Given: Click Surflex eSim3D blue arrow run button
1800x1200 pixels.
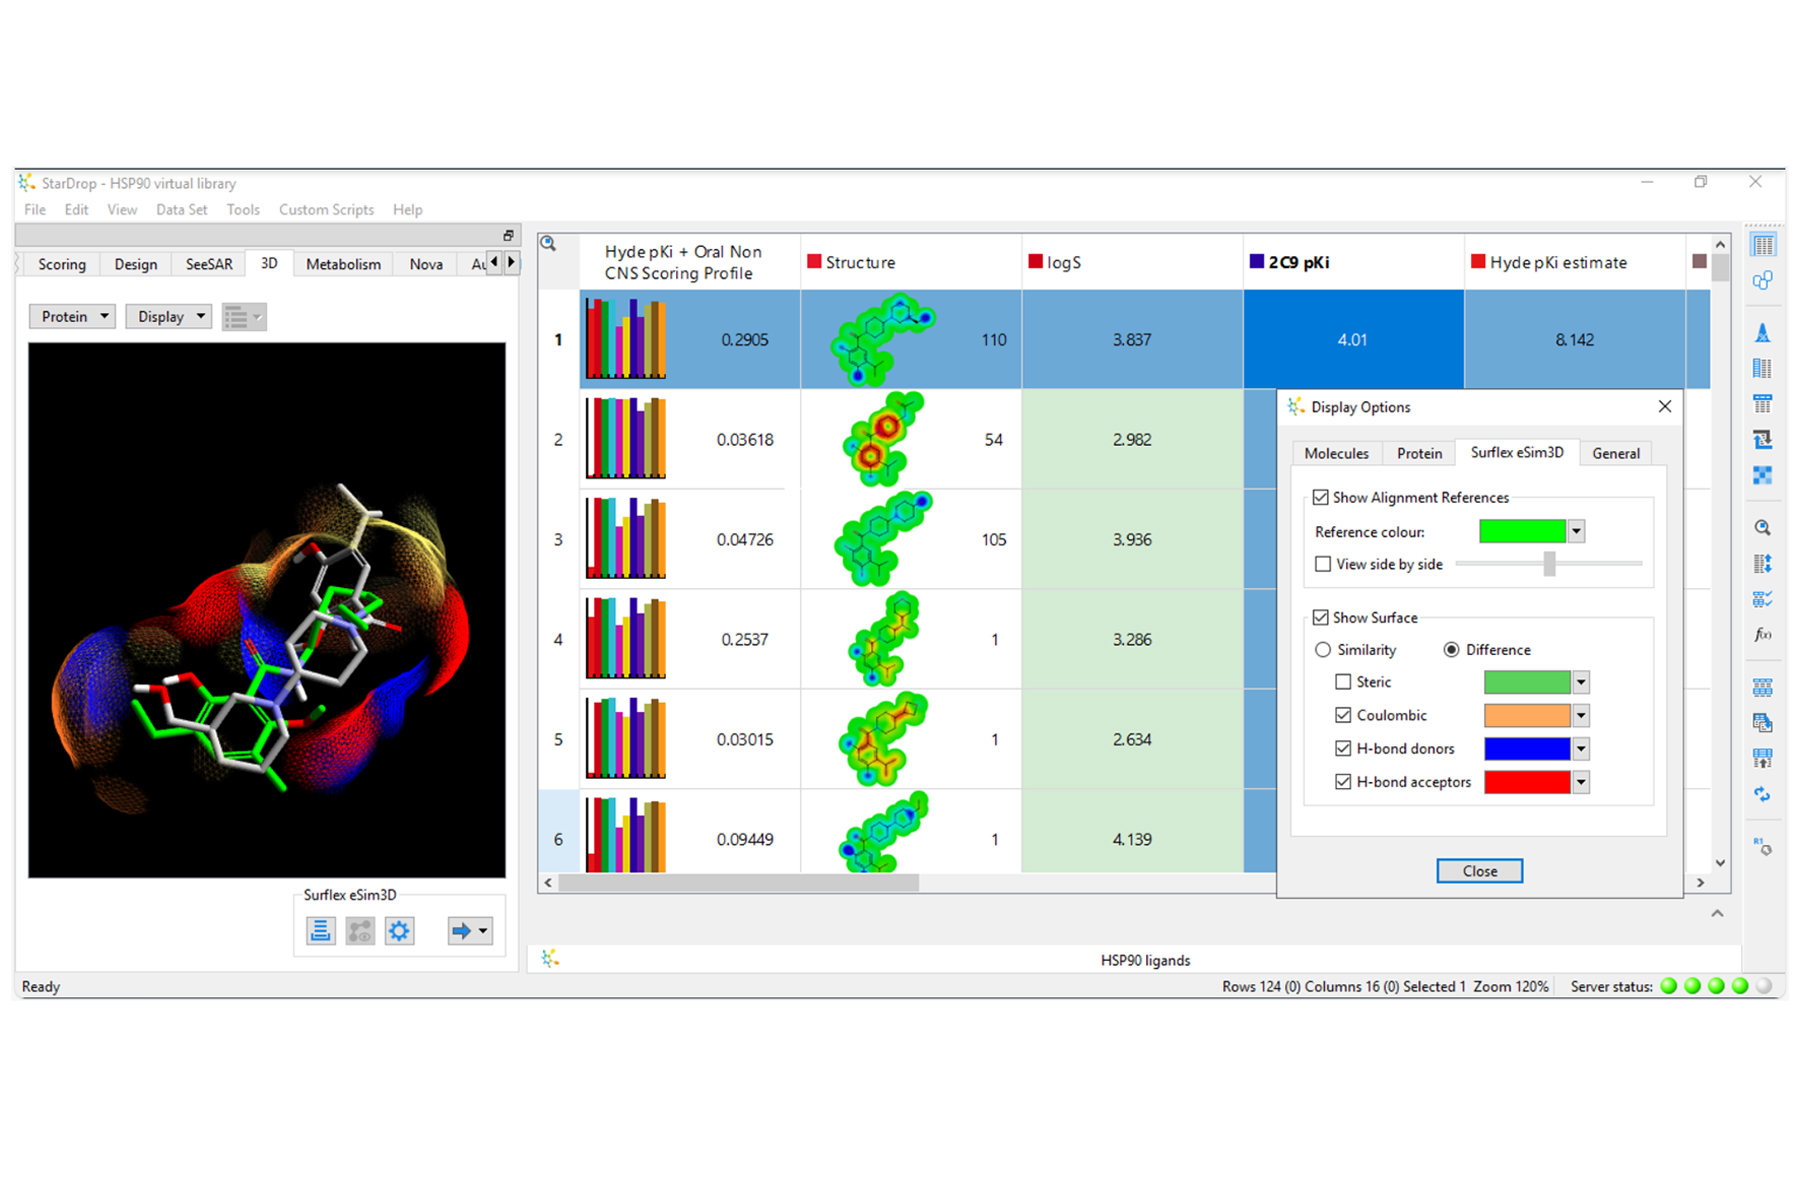Looking at the screenshot, I should pos(461,931).
